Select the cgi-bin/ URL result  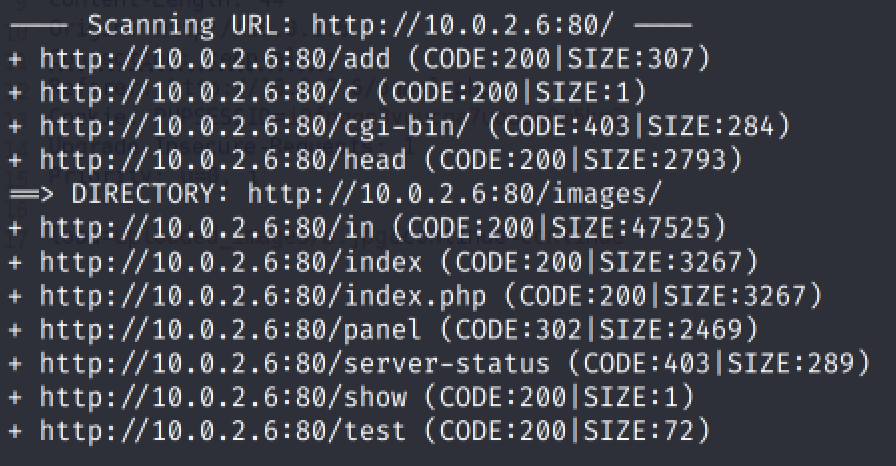[254, 126]
